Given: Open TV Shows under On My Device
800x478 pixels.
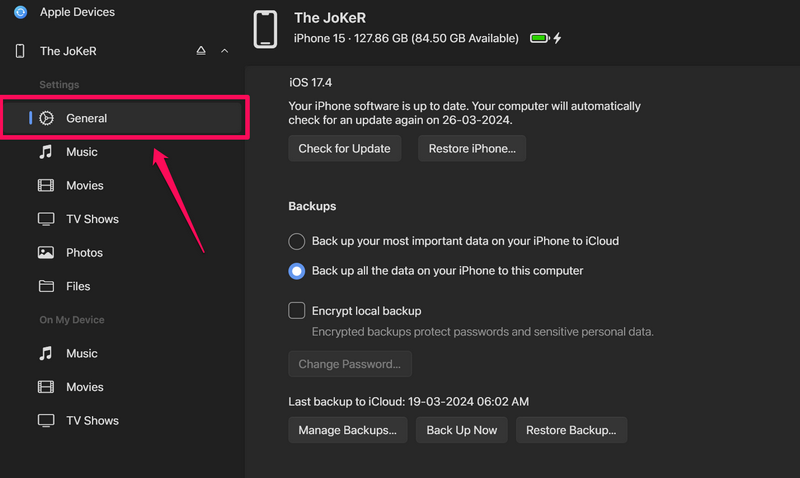Looking at the screenshot, I should coord(92,421).
